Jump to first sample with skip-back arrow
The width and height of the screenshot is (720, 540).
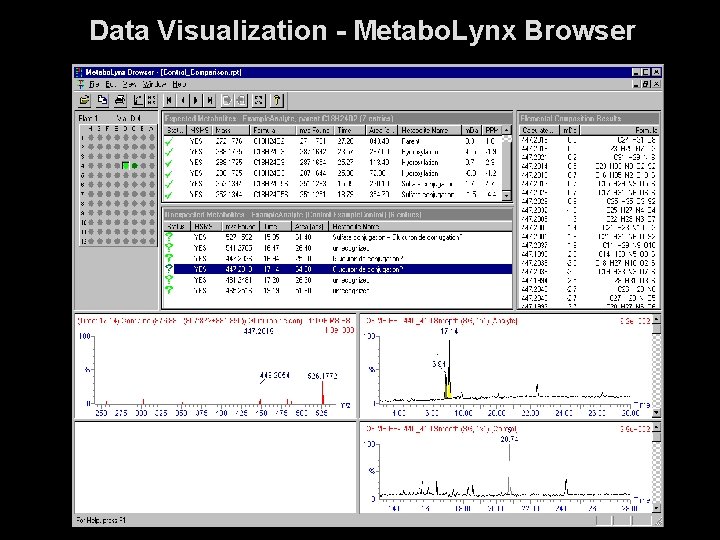tap(169, 100)
